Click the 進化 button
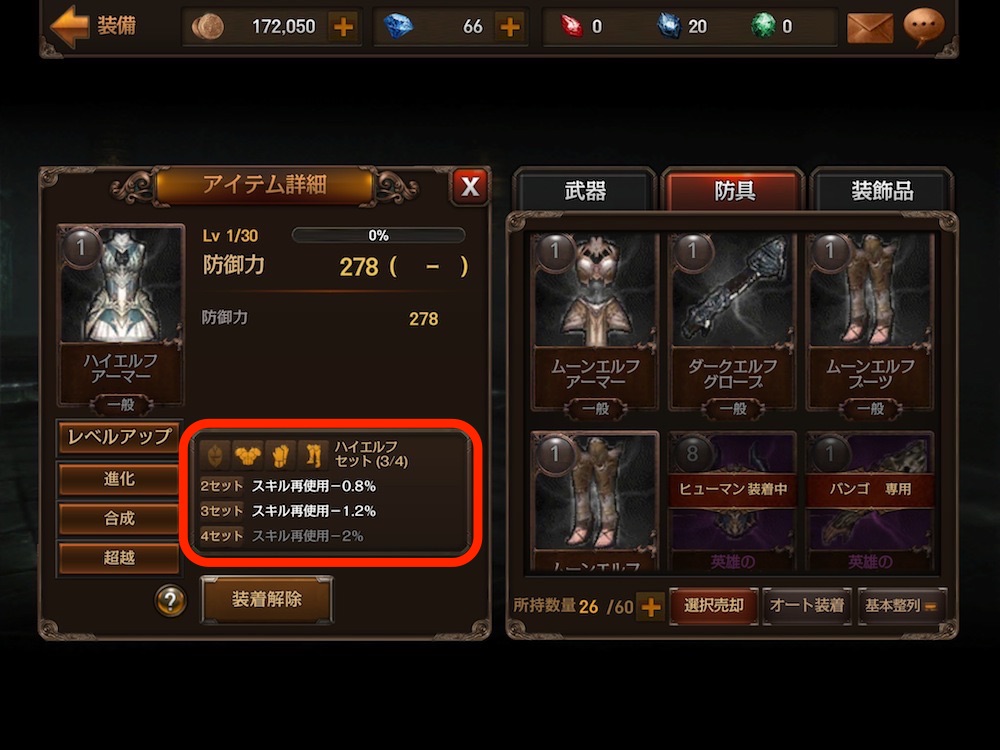 click(x=119, y=479)
